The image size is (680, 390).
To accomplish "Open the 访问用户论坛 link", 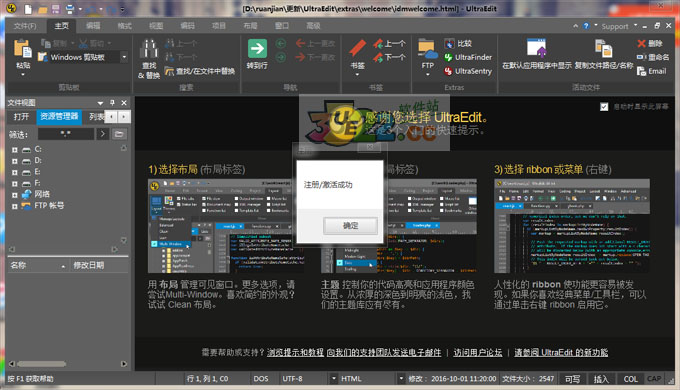I will 478,352.
